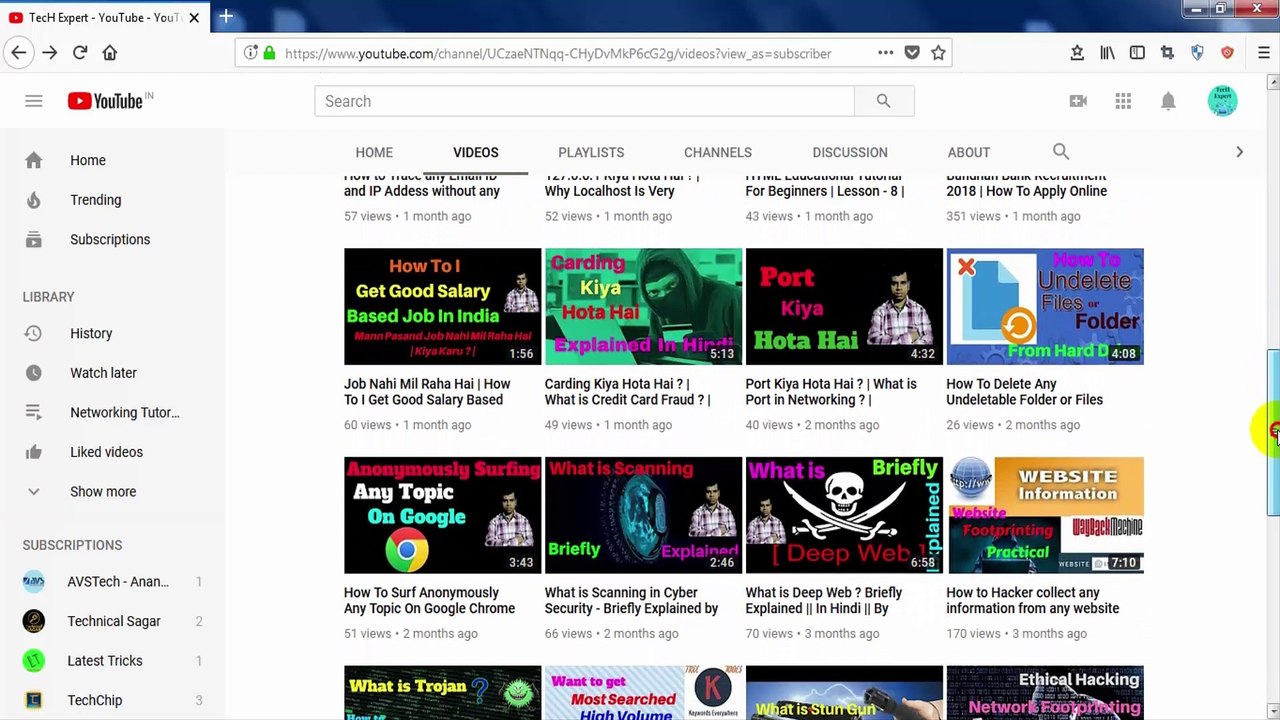Click title 'What is Scanning in Cyber Security'
Image resolution: width=1280 pixels, height=720 pixels.
tap(631, 600)
